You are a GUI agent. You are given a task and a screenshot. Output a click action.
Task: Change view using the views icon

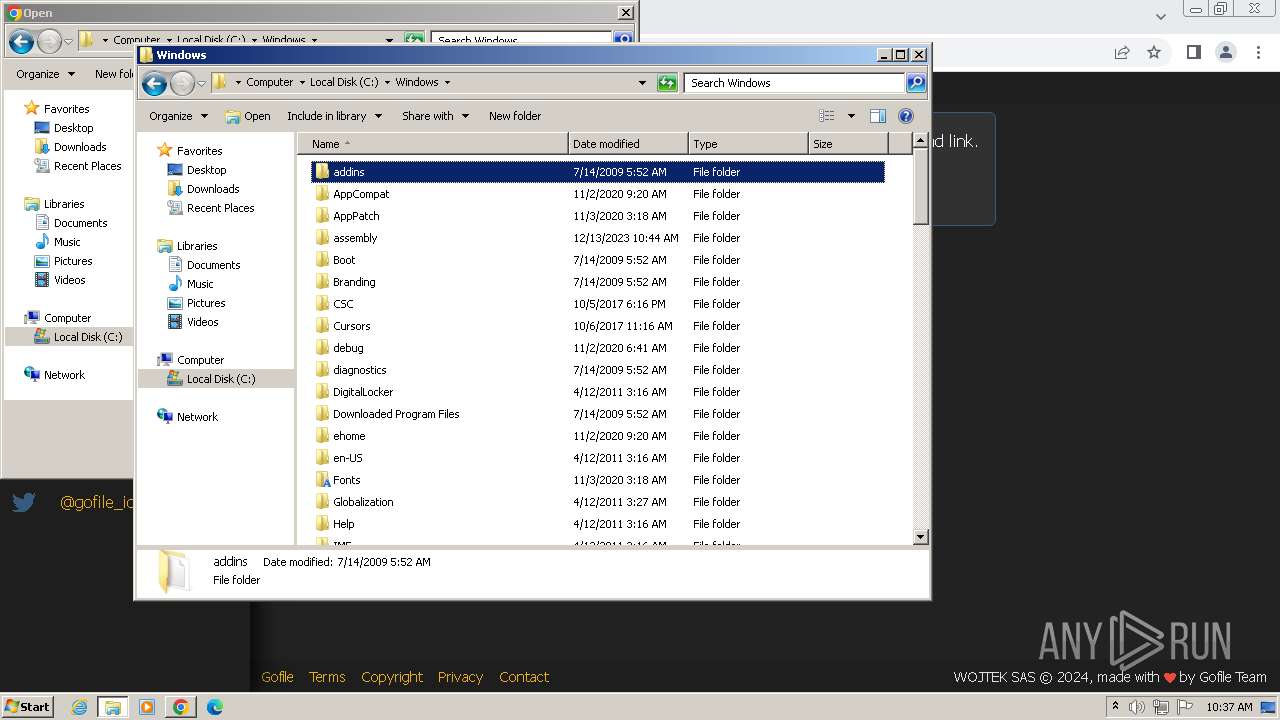click(826, 116)
